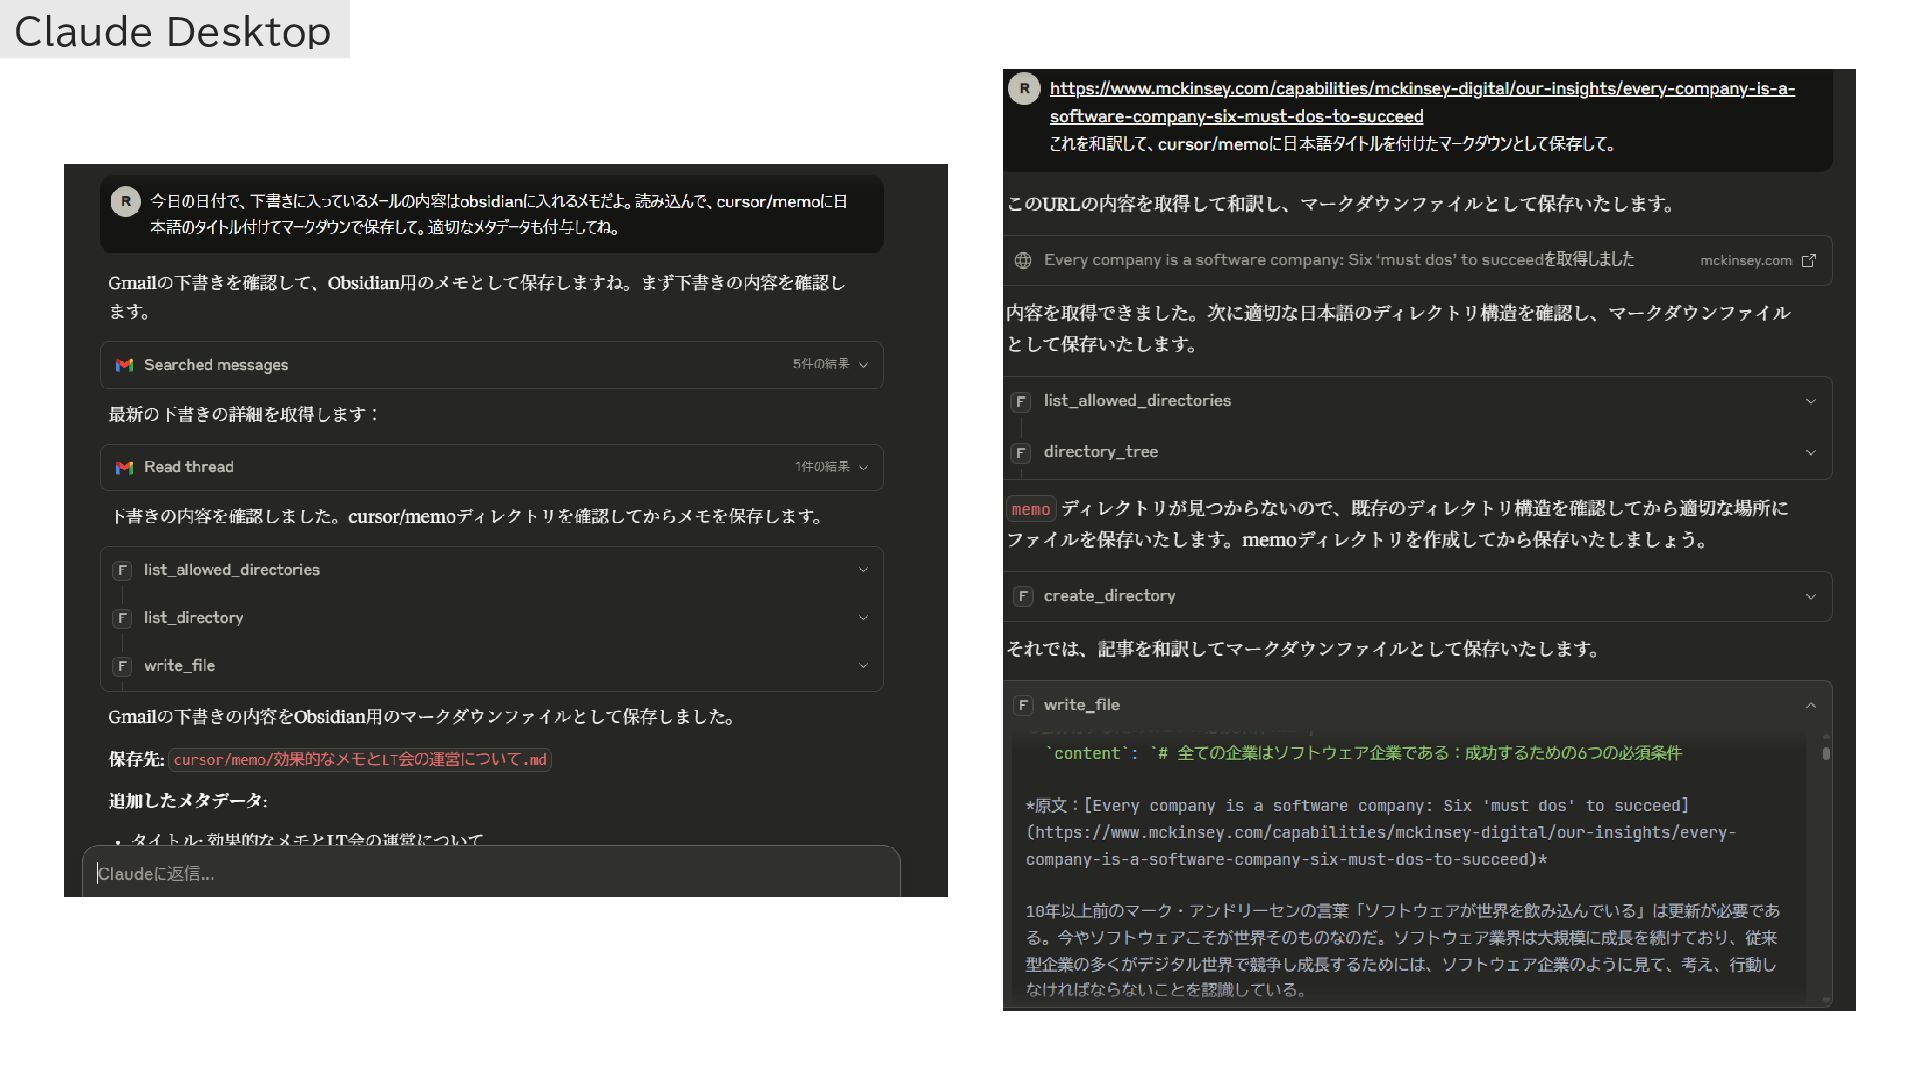Click the '保存先:' label
The width and height of the screenshot is (1920, 1080).
[136, 760]
